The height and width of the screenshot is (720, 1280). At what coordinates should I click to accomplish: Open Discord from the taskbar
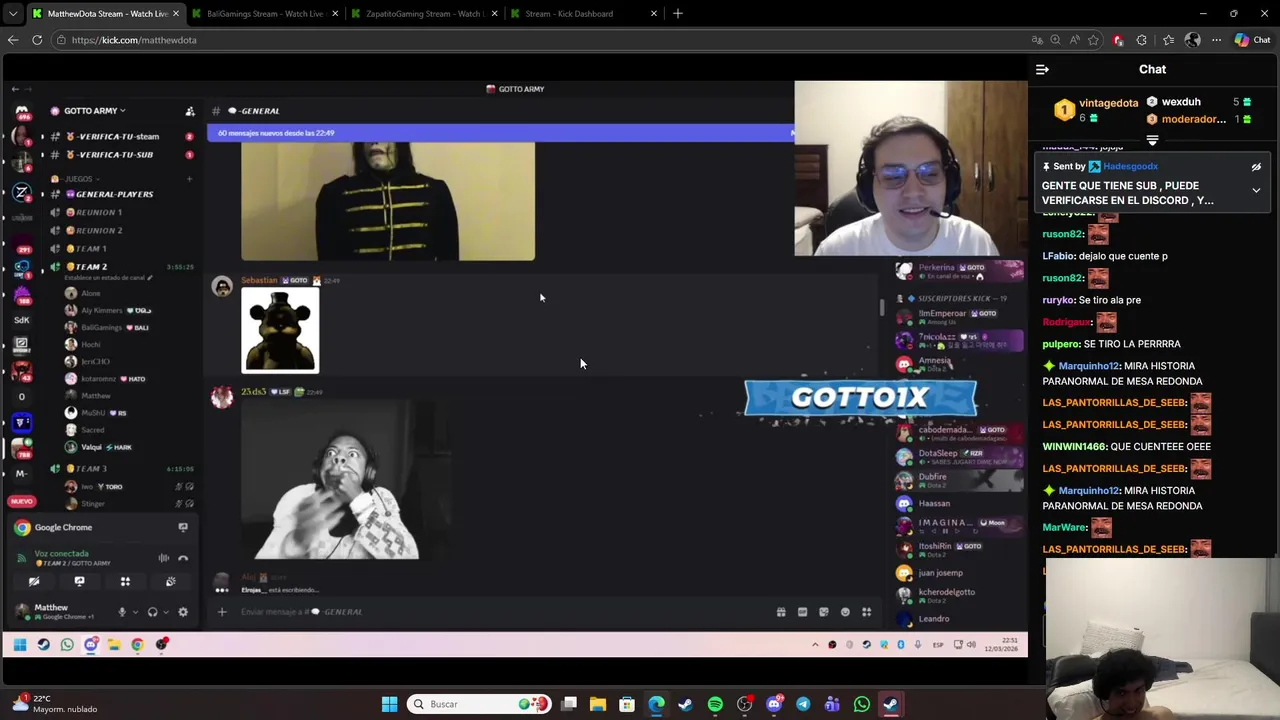774,704
